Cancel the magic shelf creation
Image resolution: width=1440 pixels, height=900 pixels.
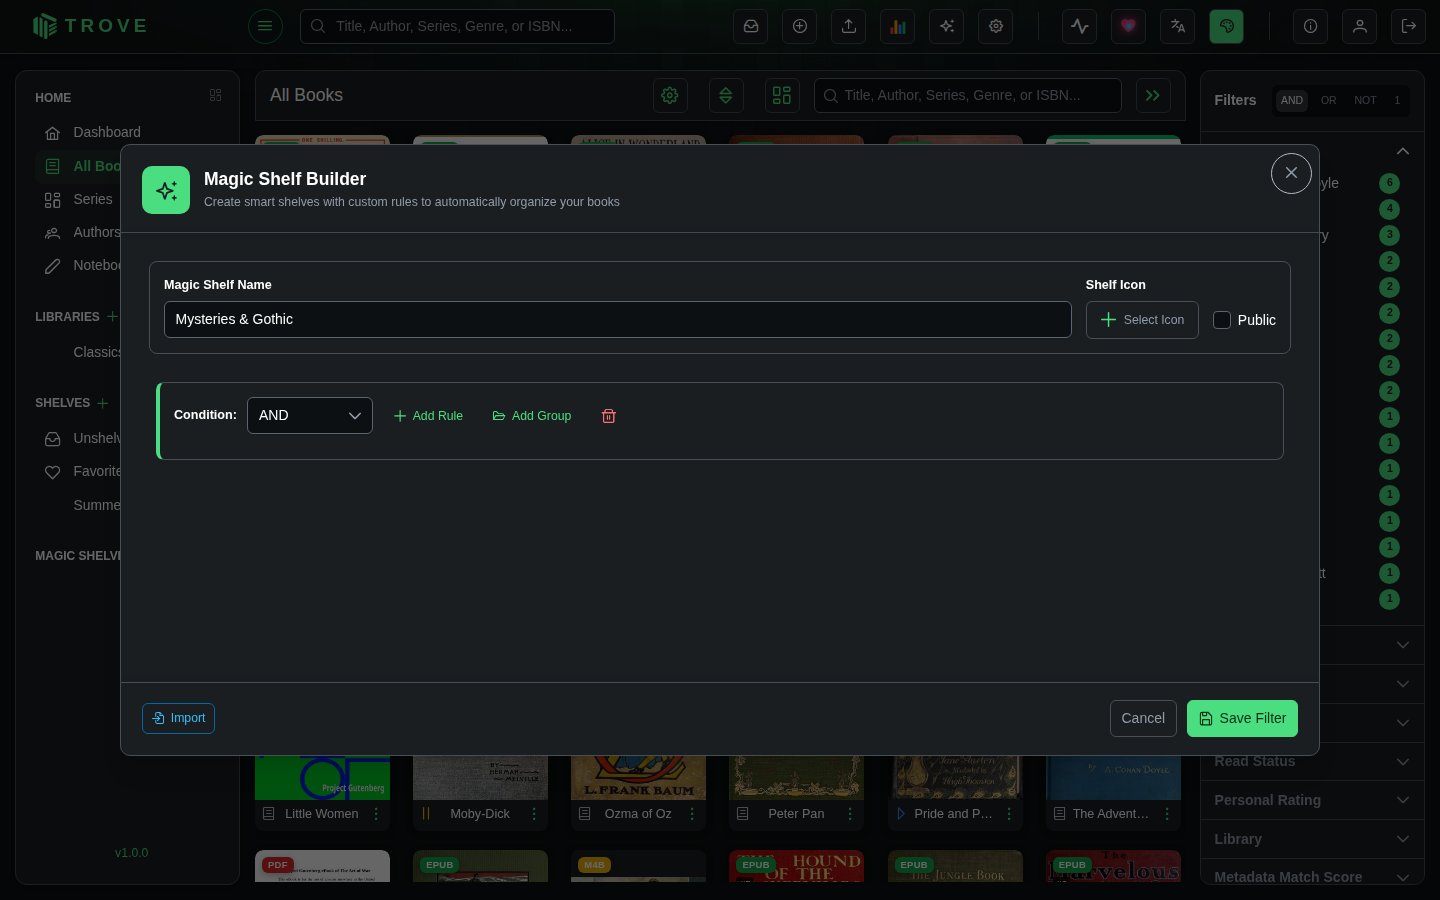[x=1143, y=718]
